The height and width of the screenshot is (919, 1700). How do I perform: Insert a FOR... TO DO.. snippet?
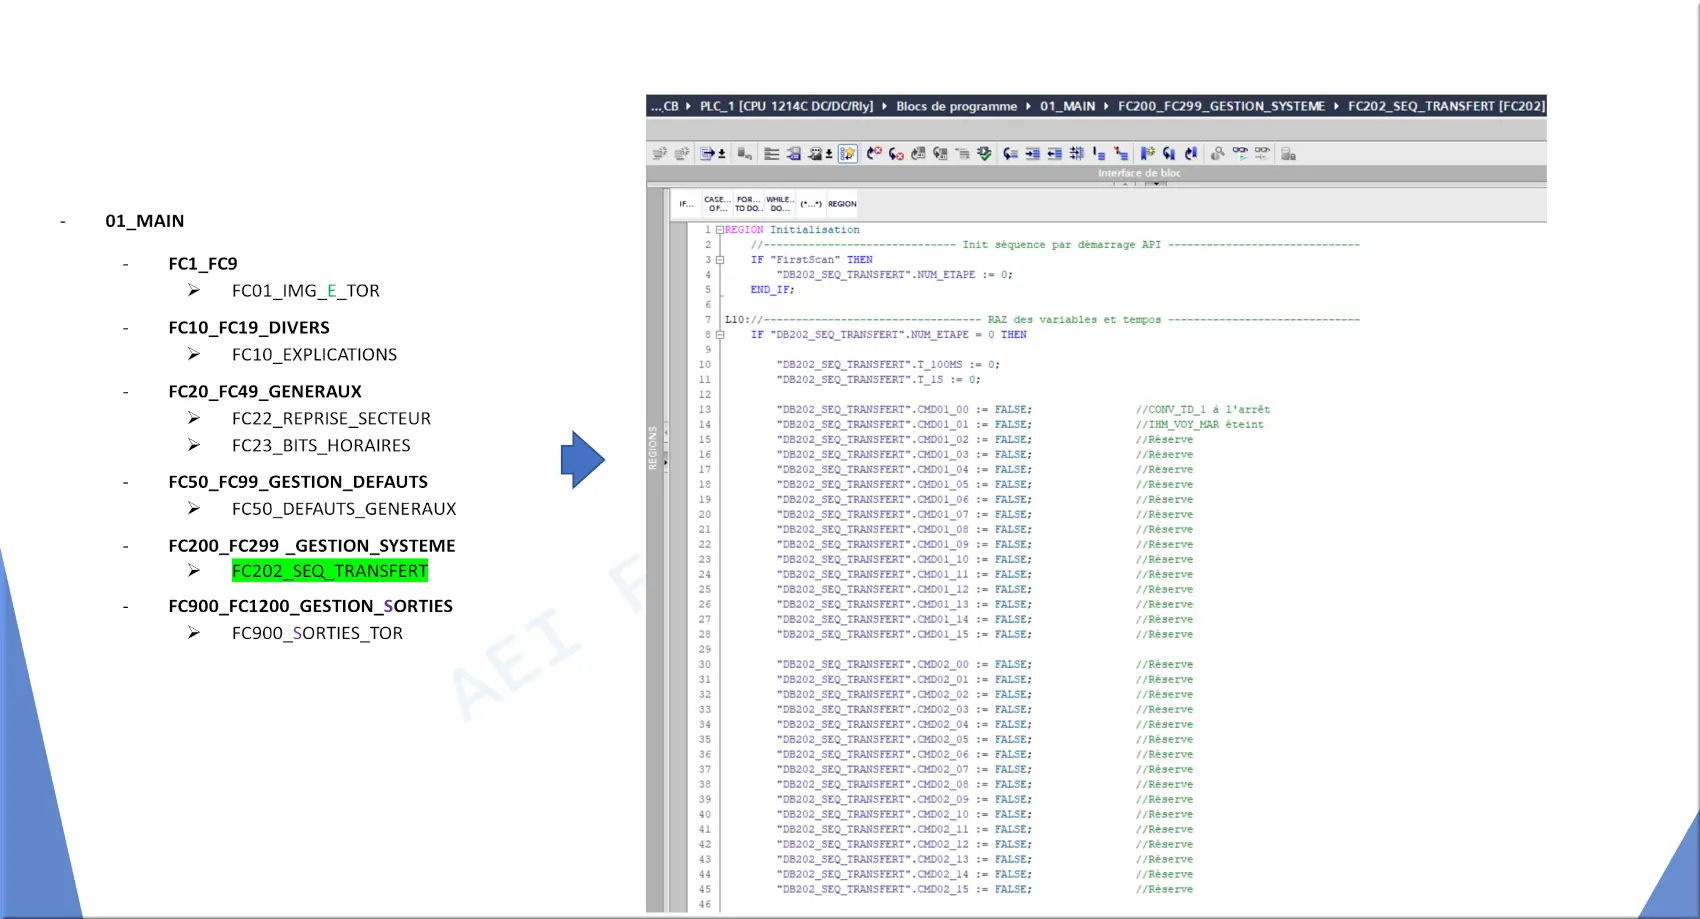coord(749,204)
